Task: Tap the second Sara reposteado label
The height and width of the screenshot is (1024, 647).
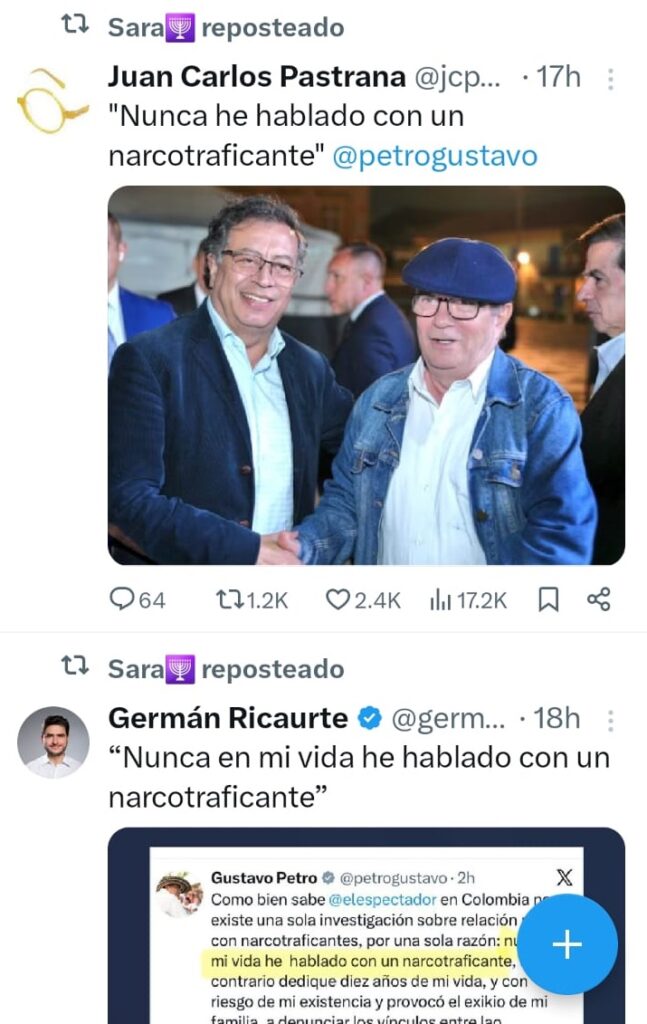Action: tap(226, 669)
